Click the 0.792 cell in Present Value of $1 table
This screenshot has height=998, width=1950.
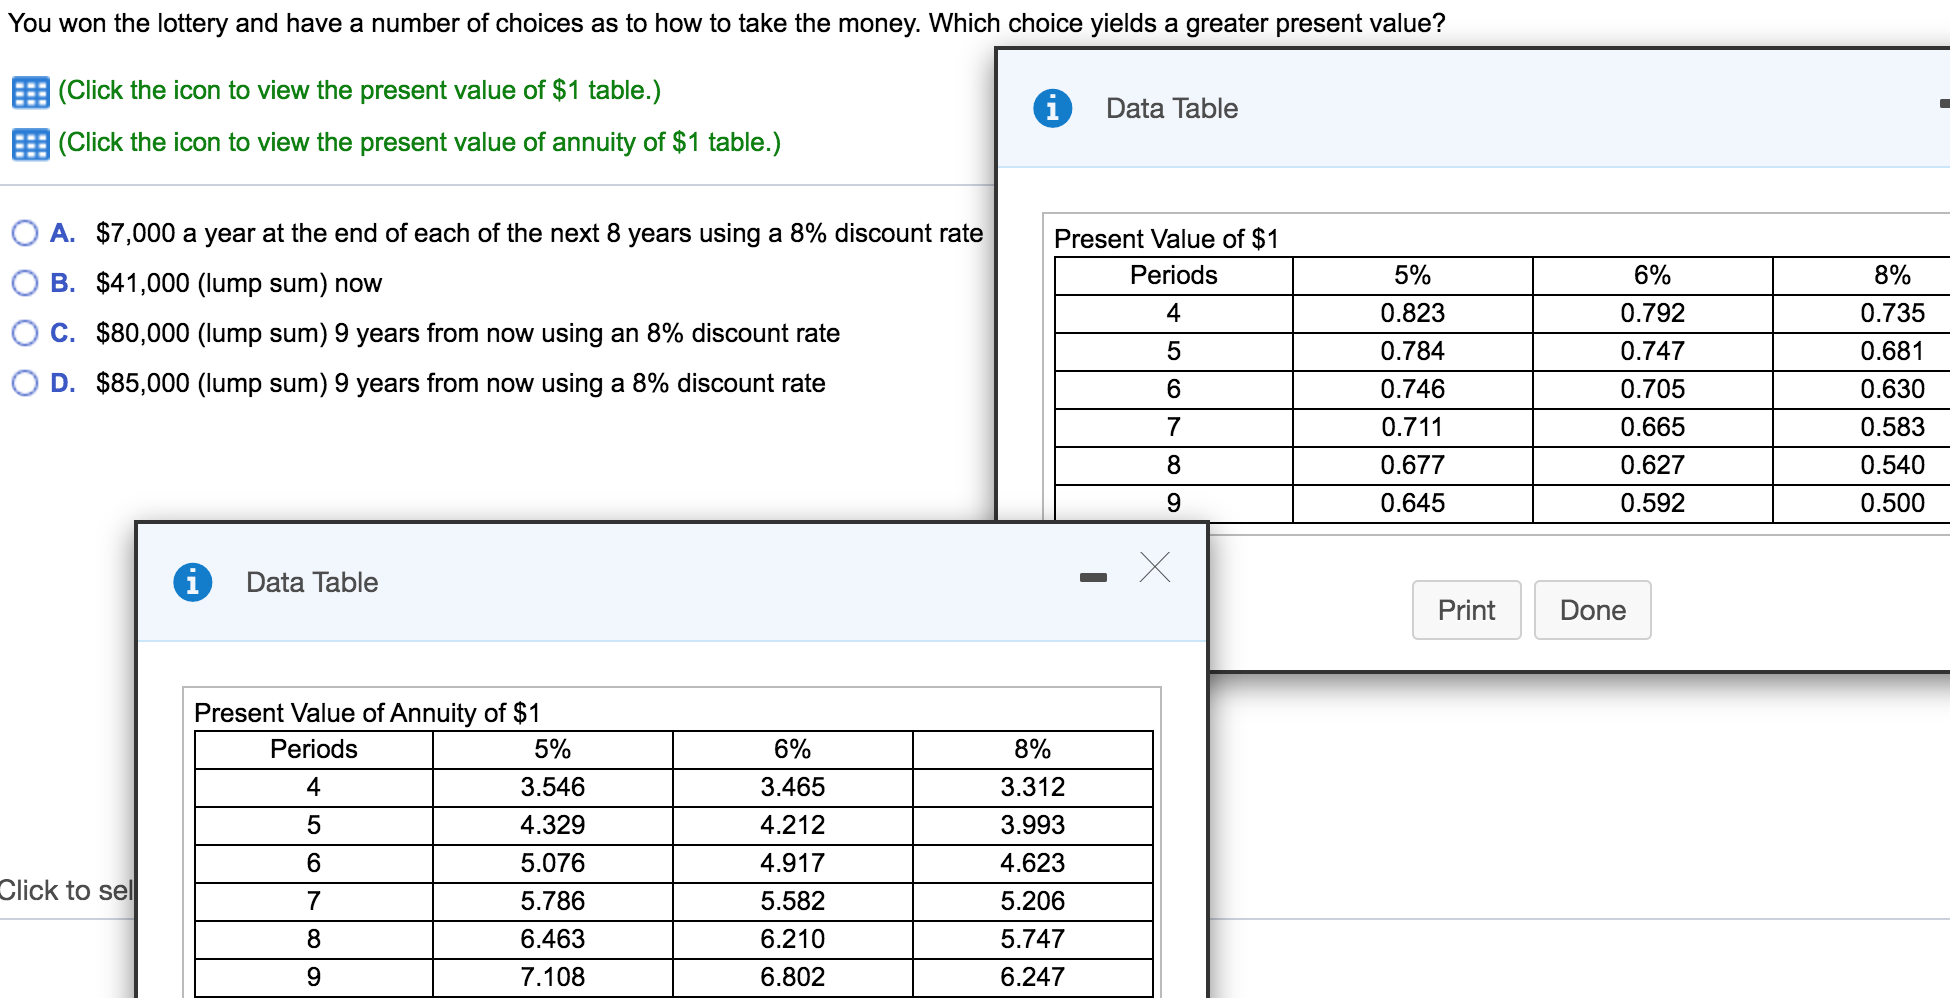pos(1653,313)
